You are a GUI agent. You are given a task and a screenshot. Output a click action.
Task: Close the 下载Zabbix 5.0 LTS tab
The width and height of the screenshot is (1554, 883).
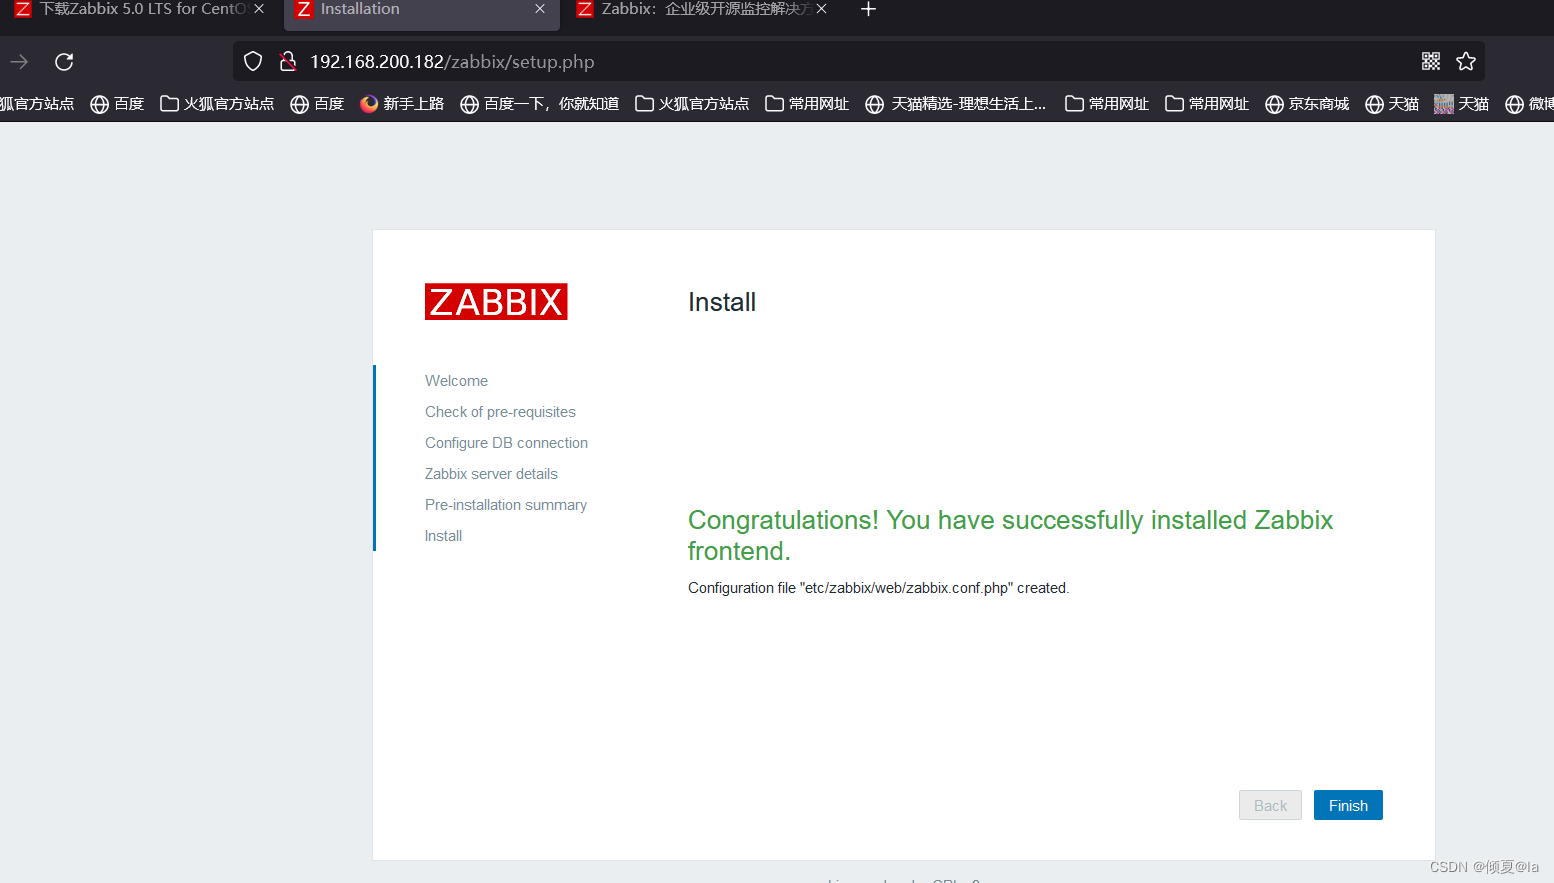tap(259, 9)
